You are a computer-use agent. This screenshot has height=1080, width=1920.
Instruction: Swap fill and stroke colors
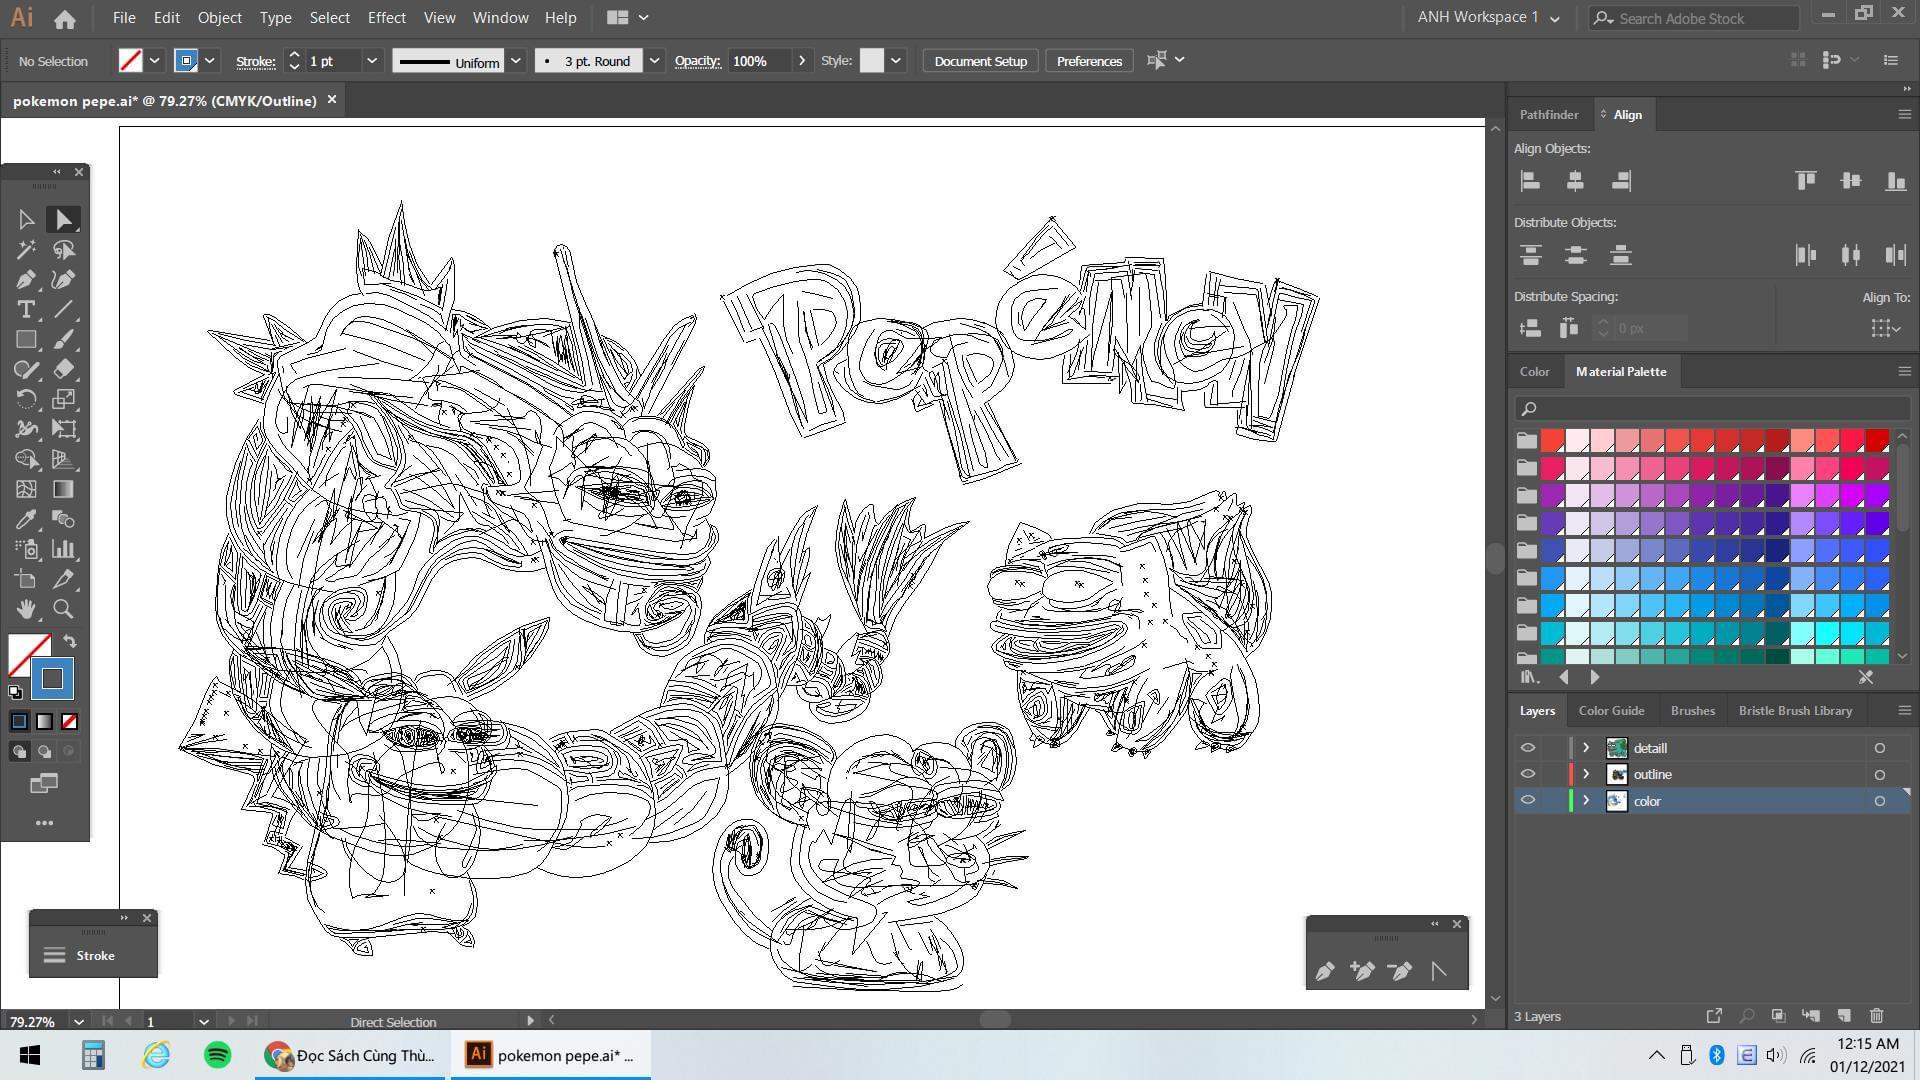(70, 641)
